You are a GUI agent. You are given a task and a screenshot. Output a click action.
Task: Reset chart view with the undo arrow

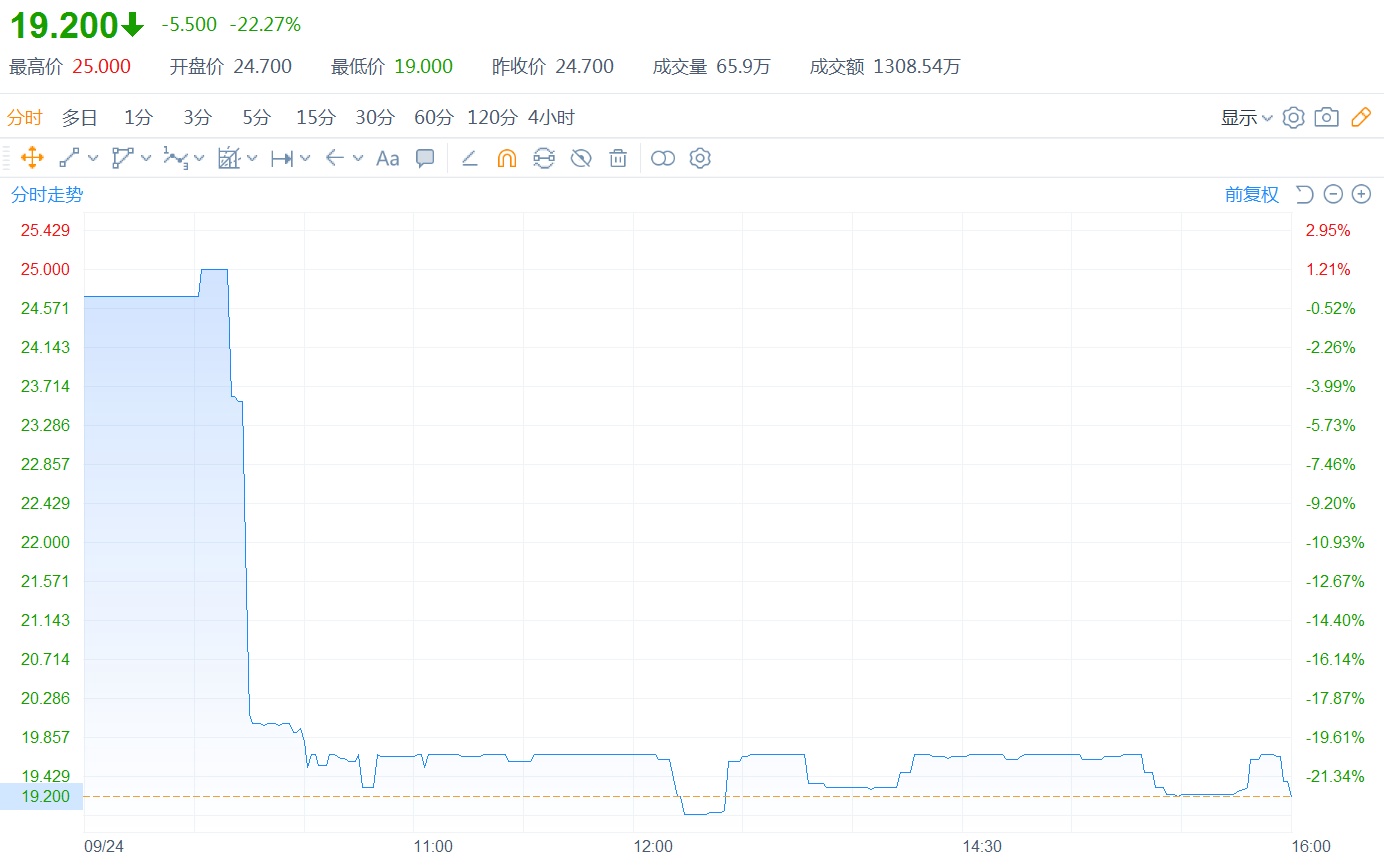click(1304, 194)
